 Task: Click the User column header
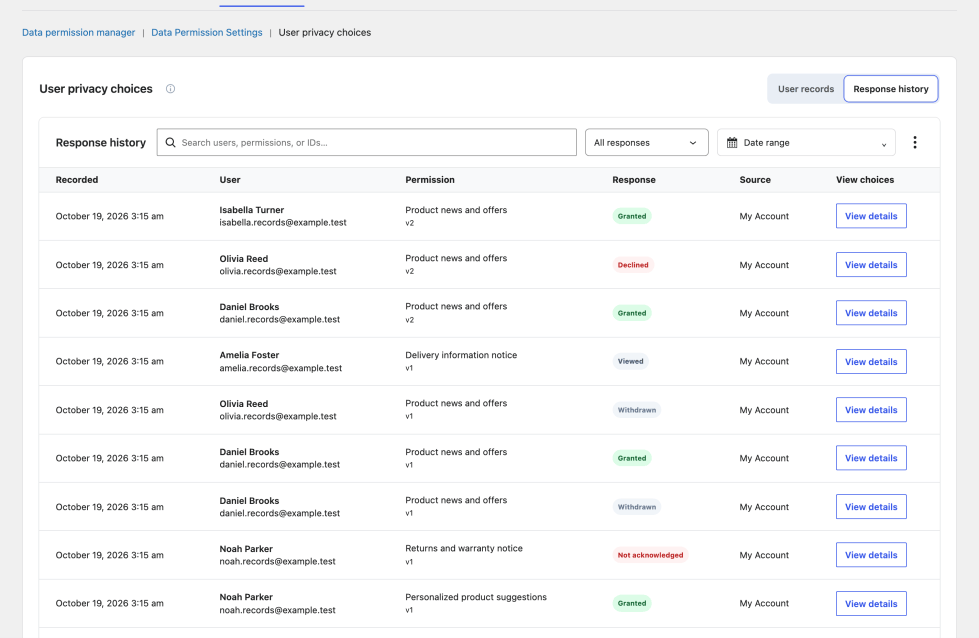230,180
